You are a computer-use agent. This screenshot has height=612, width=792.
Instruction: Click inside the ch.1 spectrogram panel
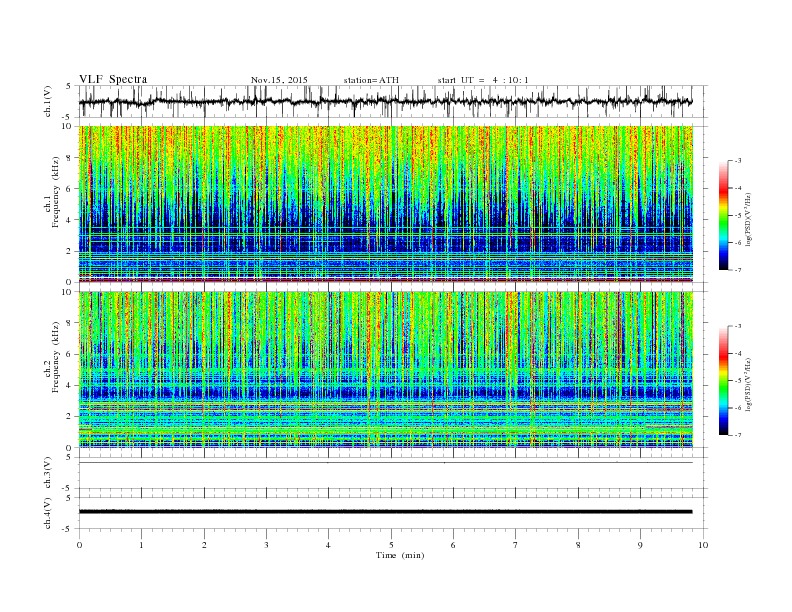(385, 204)
